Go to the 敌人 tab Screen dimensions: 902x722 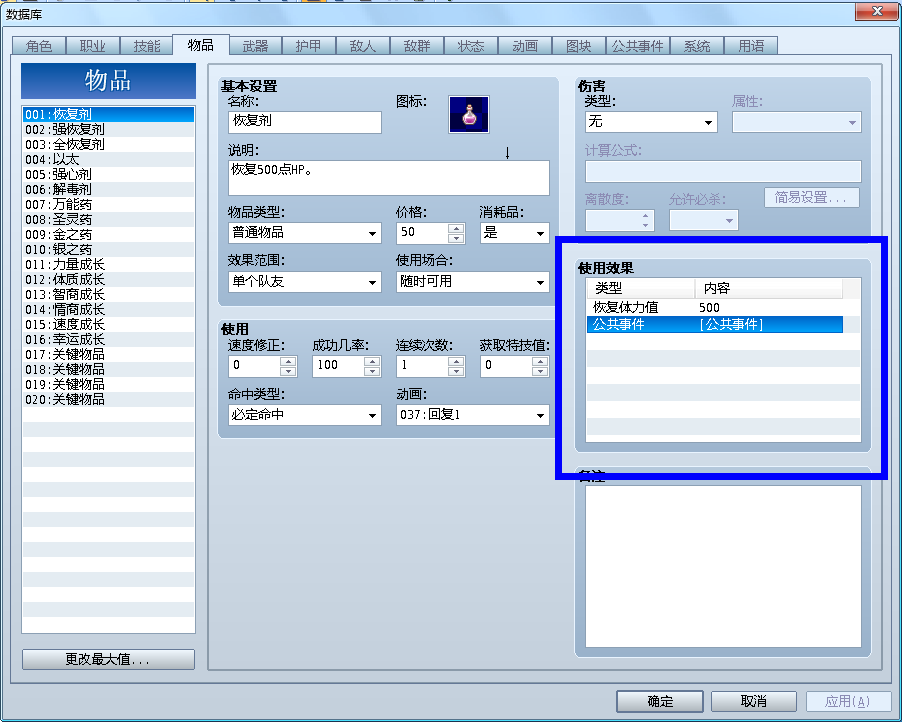(x=362, y=46)
